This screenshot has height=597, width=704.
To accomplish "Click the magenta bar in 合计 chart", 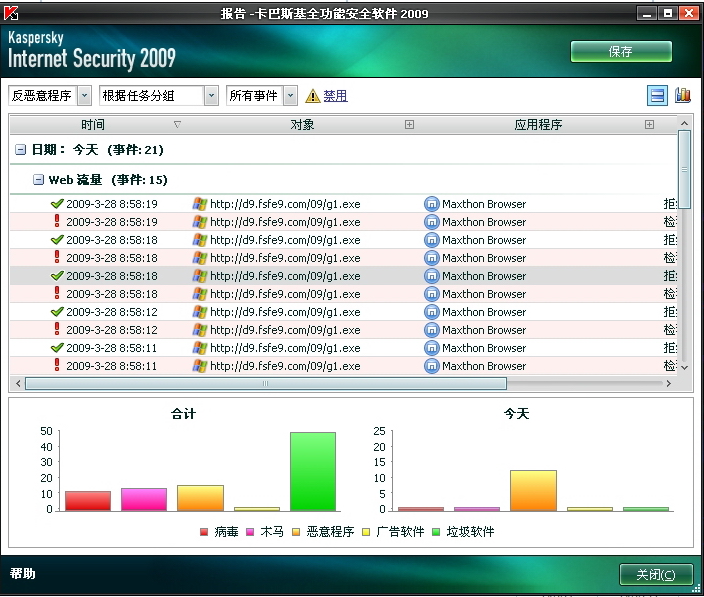I will 144,500.
